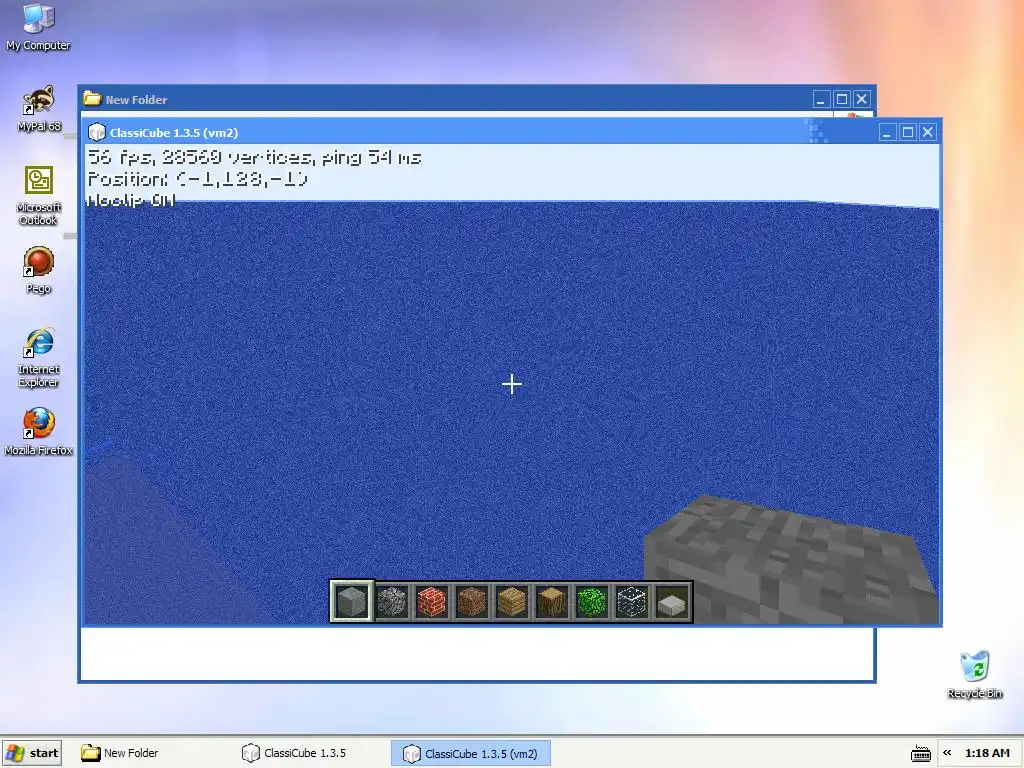Click the New Folder window title bar
Image resolution: width=1024 pixels, height=768 pixels.
click(x=477, y=99)
